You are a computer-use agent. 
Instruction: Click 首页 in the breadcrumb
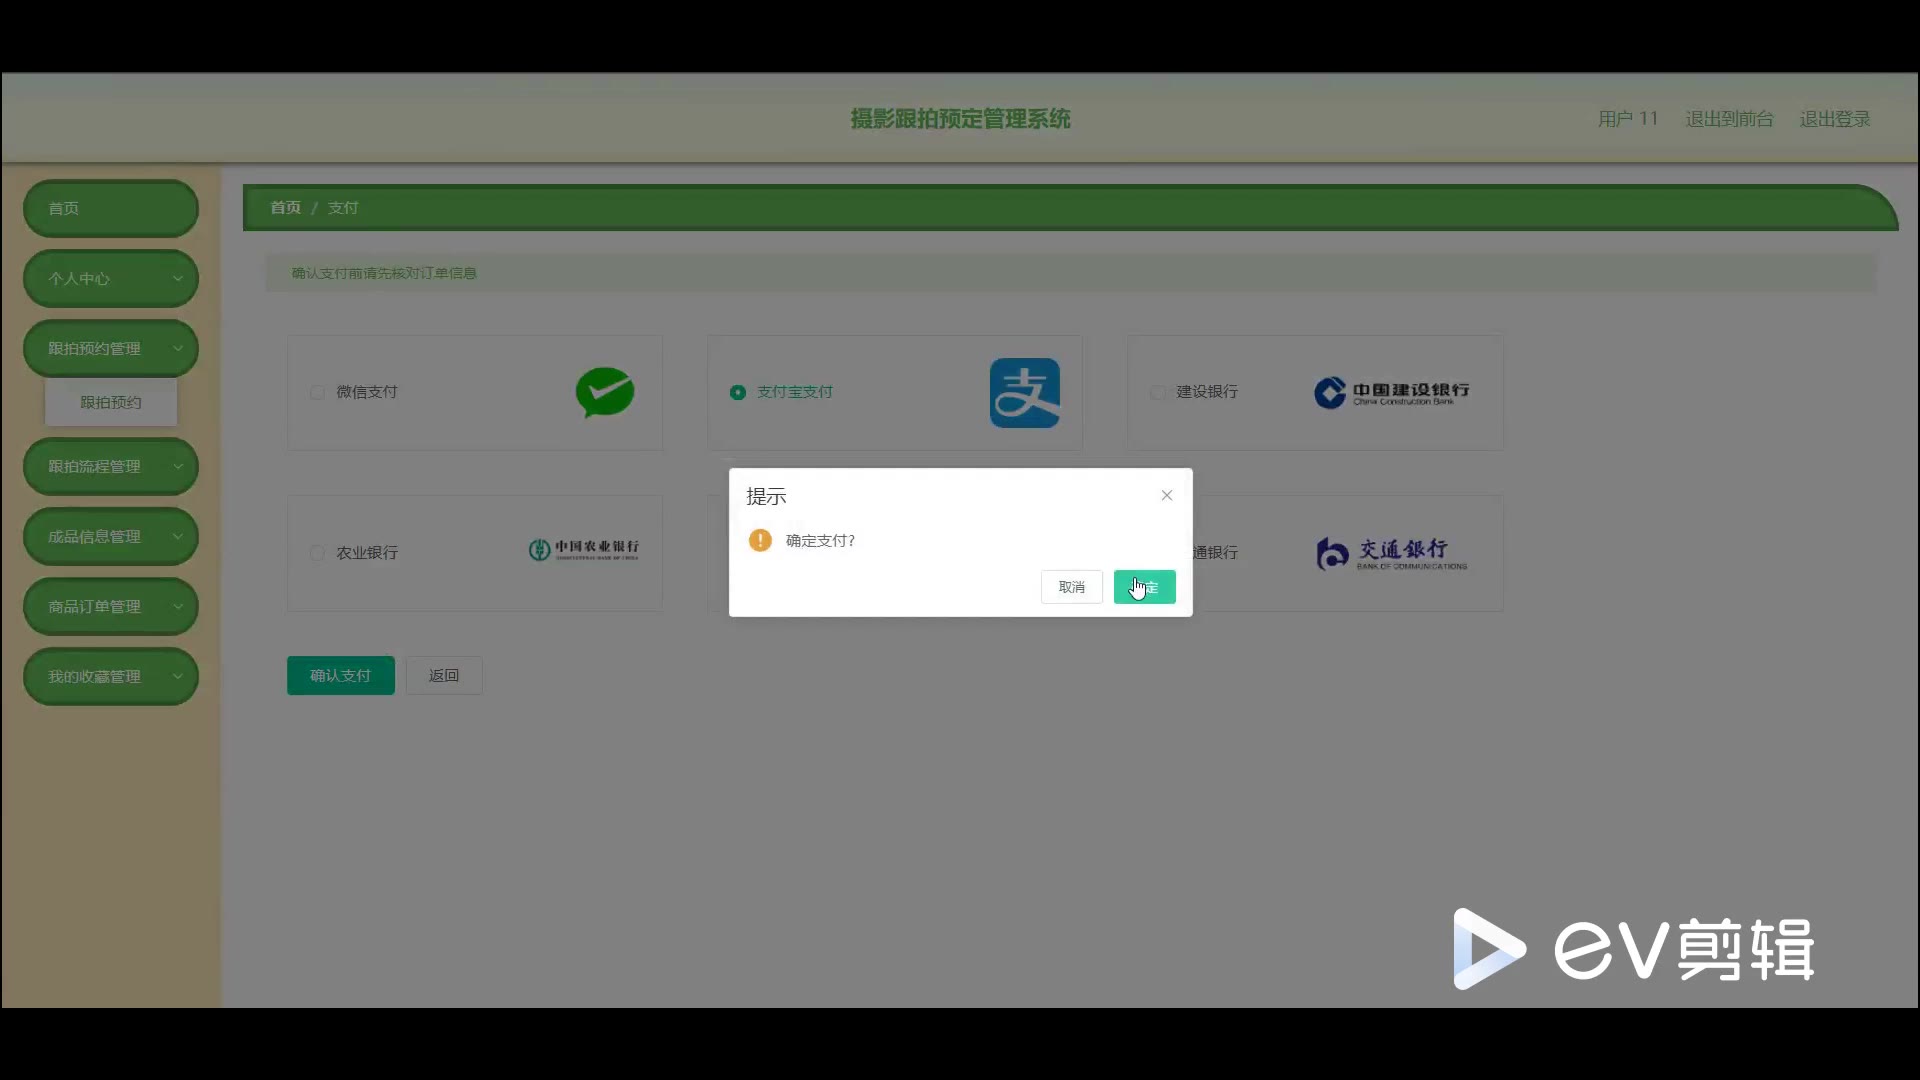[x=285, y=207]
